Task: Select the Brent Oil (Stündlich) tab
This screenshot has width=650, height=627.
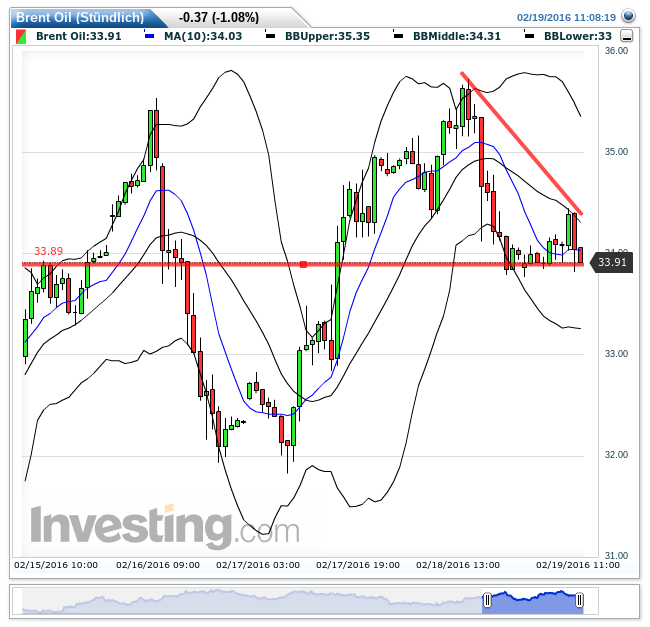Action: tap(80, 17)
